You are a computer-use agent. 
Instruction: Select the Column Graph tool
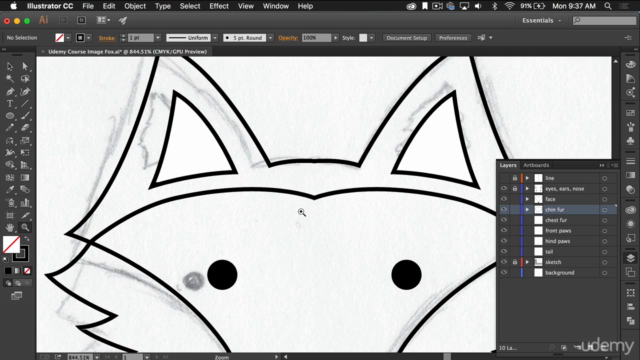click(25, 202)
